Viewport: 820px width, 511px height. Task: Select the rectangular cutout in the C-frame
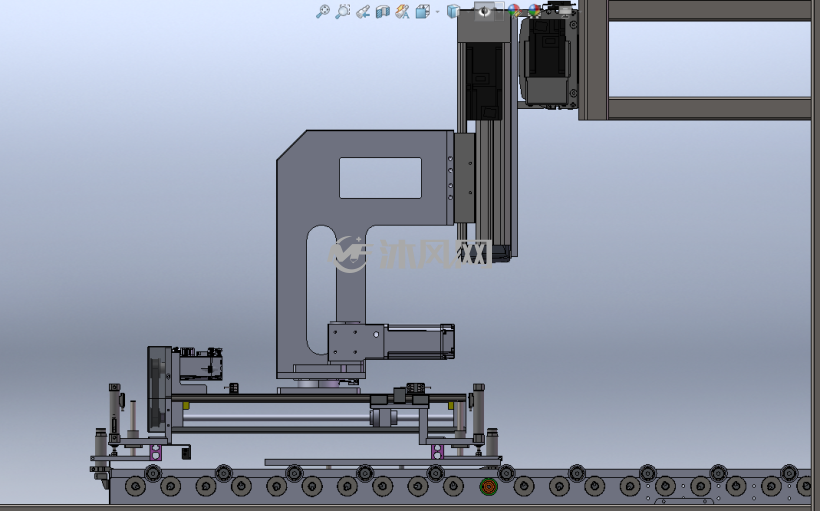pos(380,178)
